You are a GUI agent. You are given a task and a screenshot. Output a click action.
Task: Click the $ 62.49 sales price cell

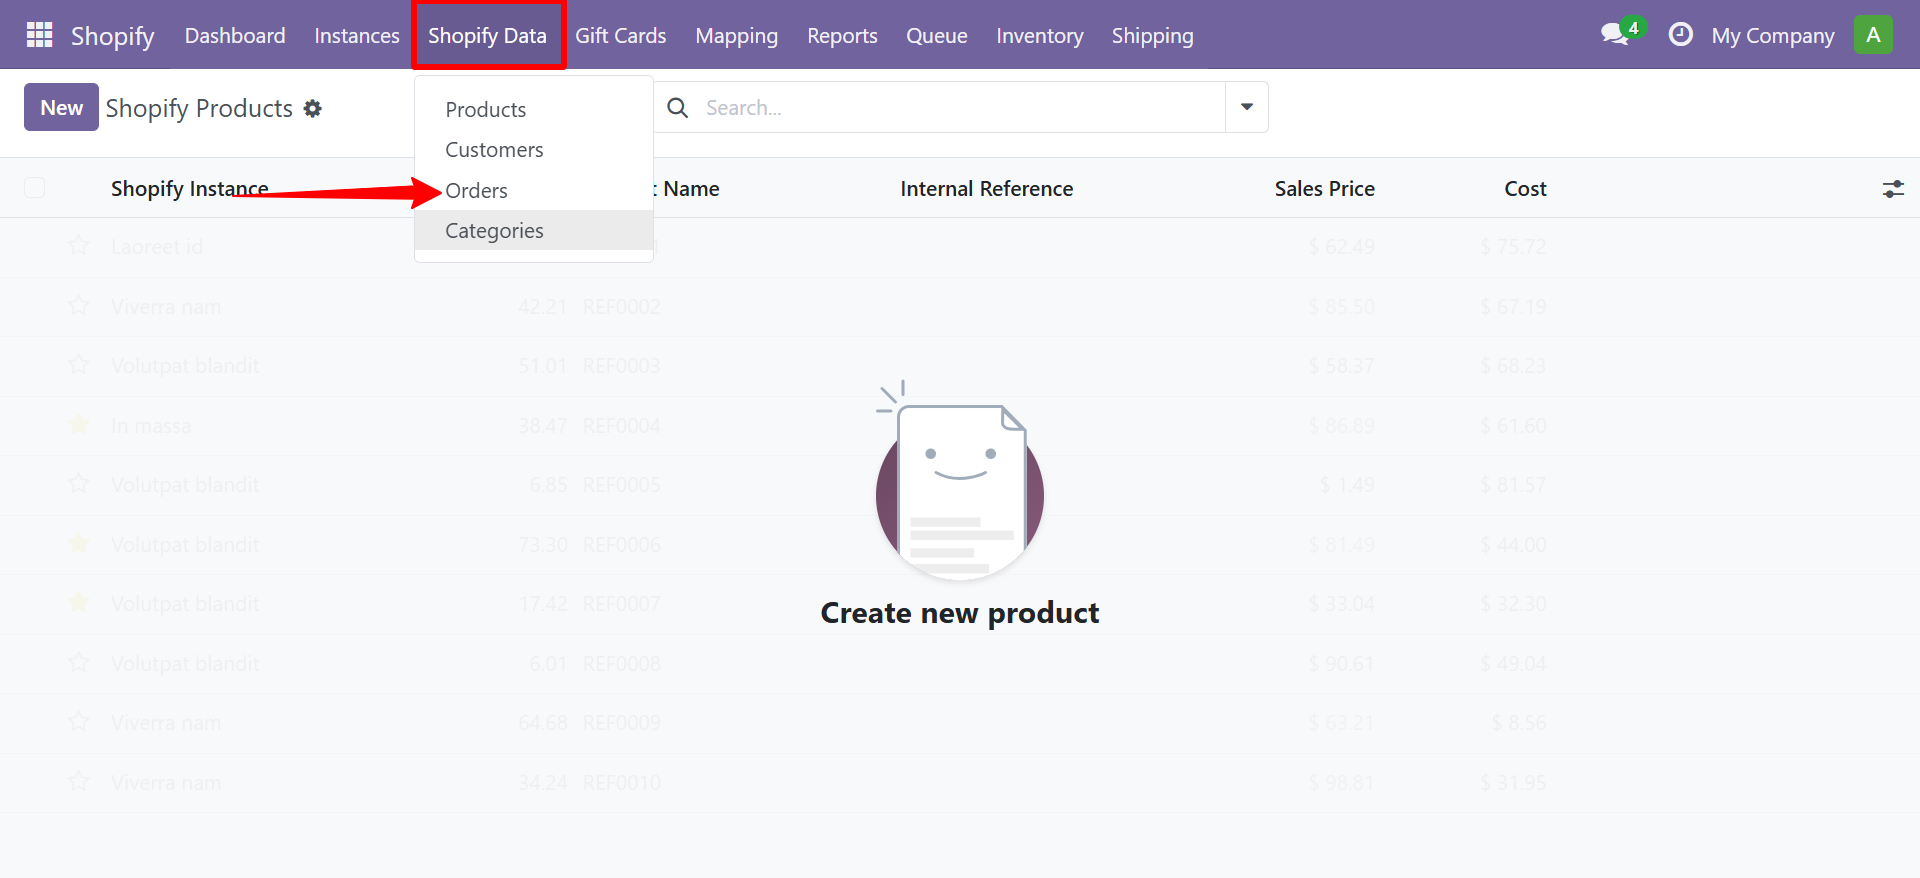(x=1342, y=246)
